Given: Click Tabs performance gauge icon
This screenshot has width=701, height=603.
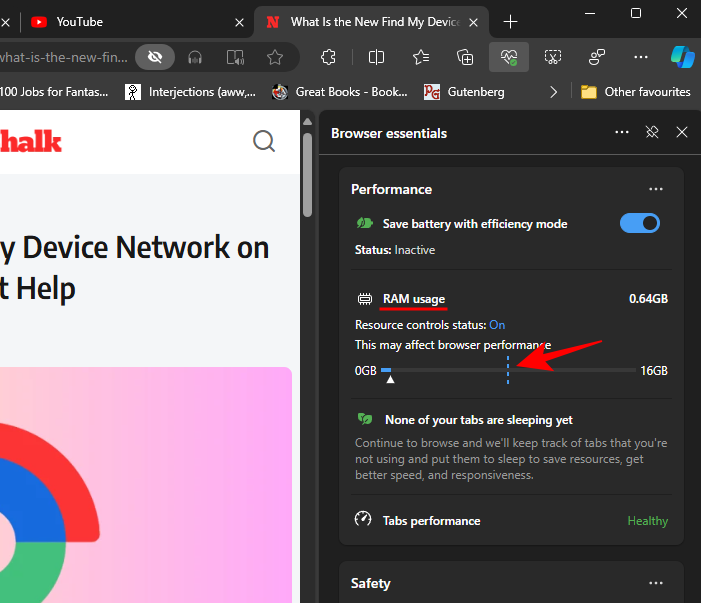Looking at the screenshot, I should (x=363, y=519).
